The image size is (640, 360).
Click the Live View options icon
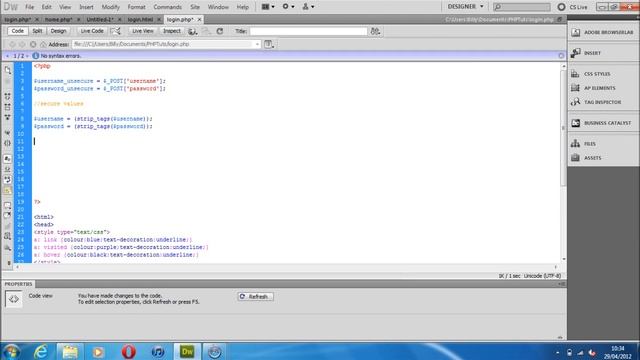269,44
